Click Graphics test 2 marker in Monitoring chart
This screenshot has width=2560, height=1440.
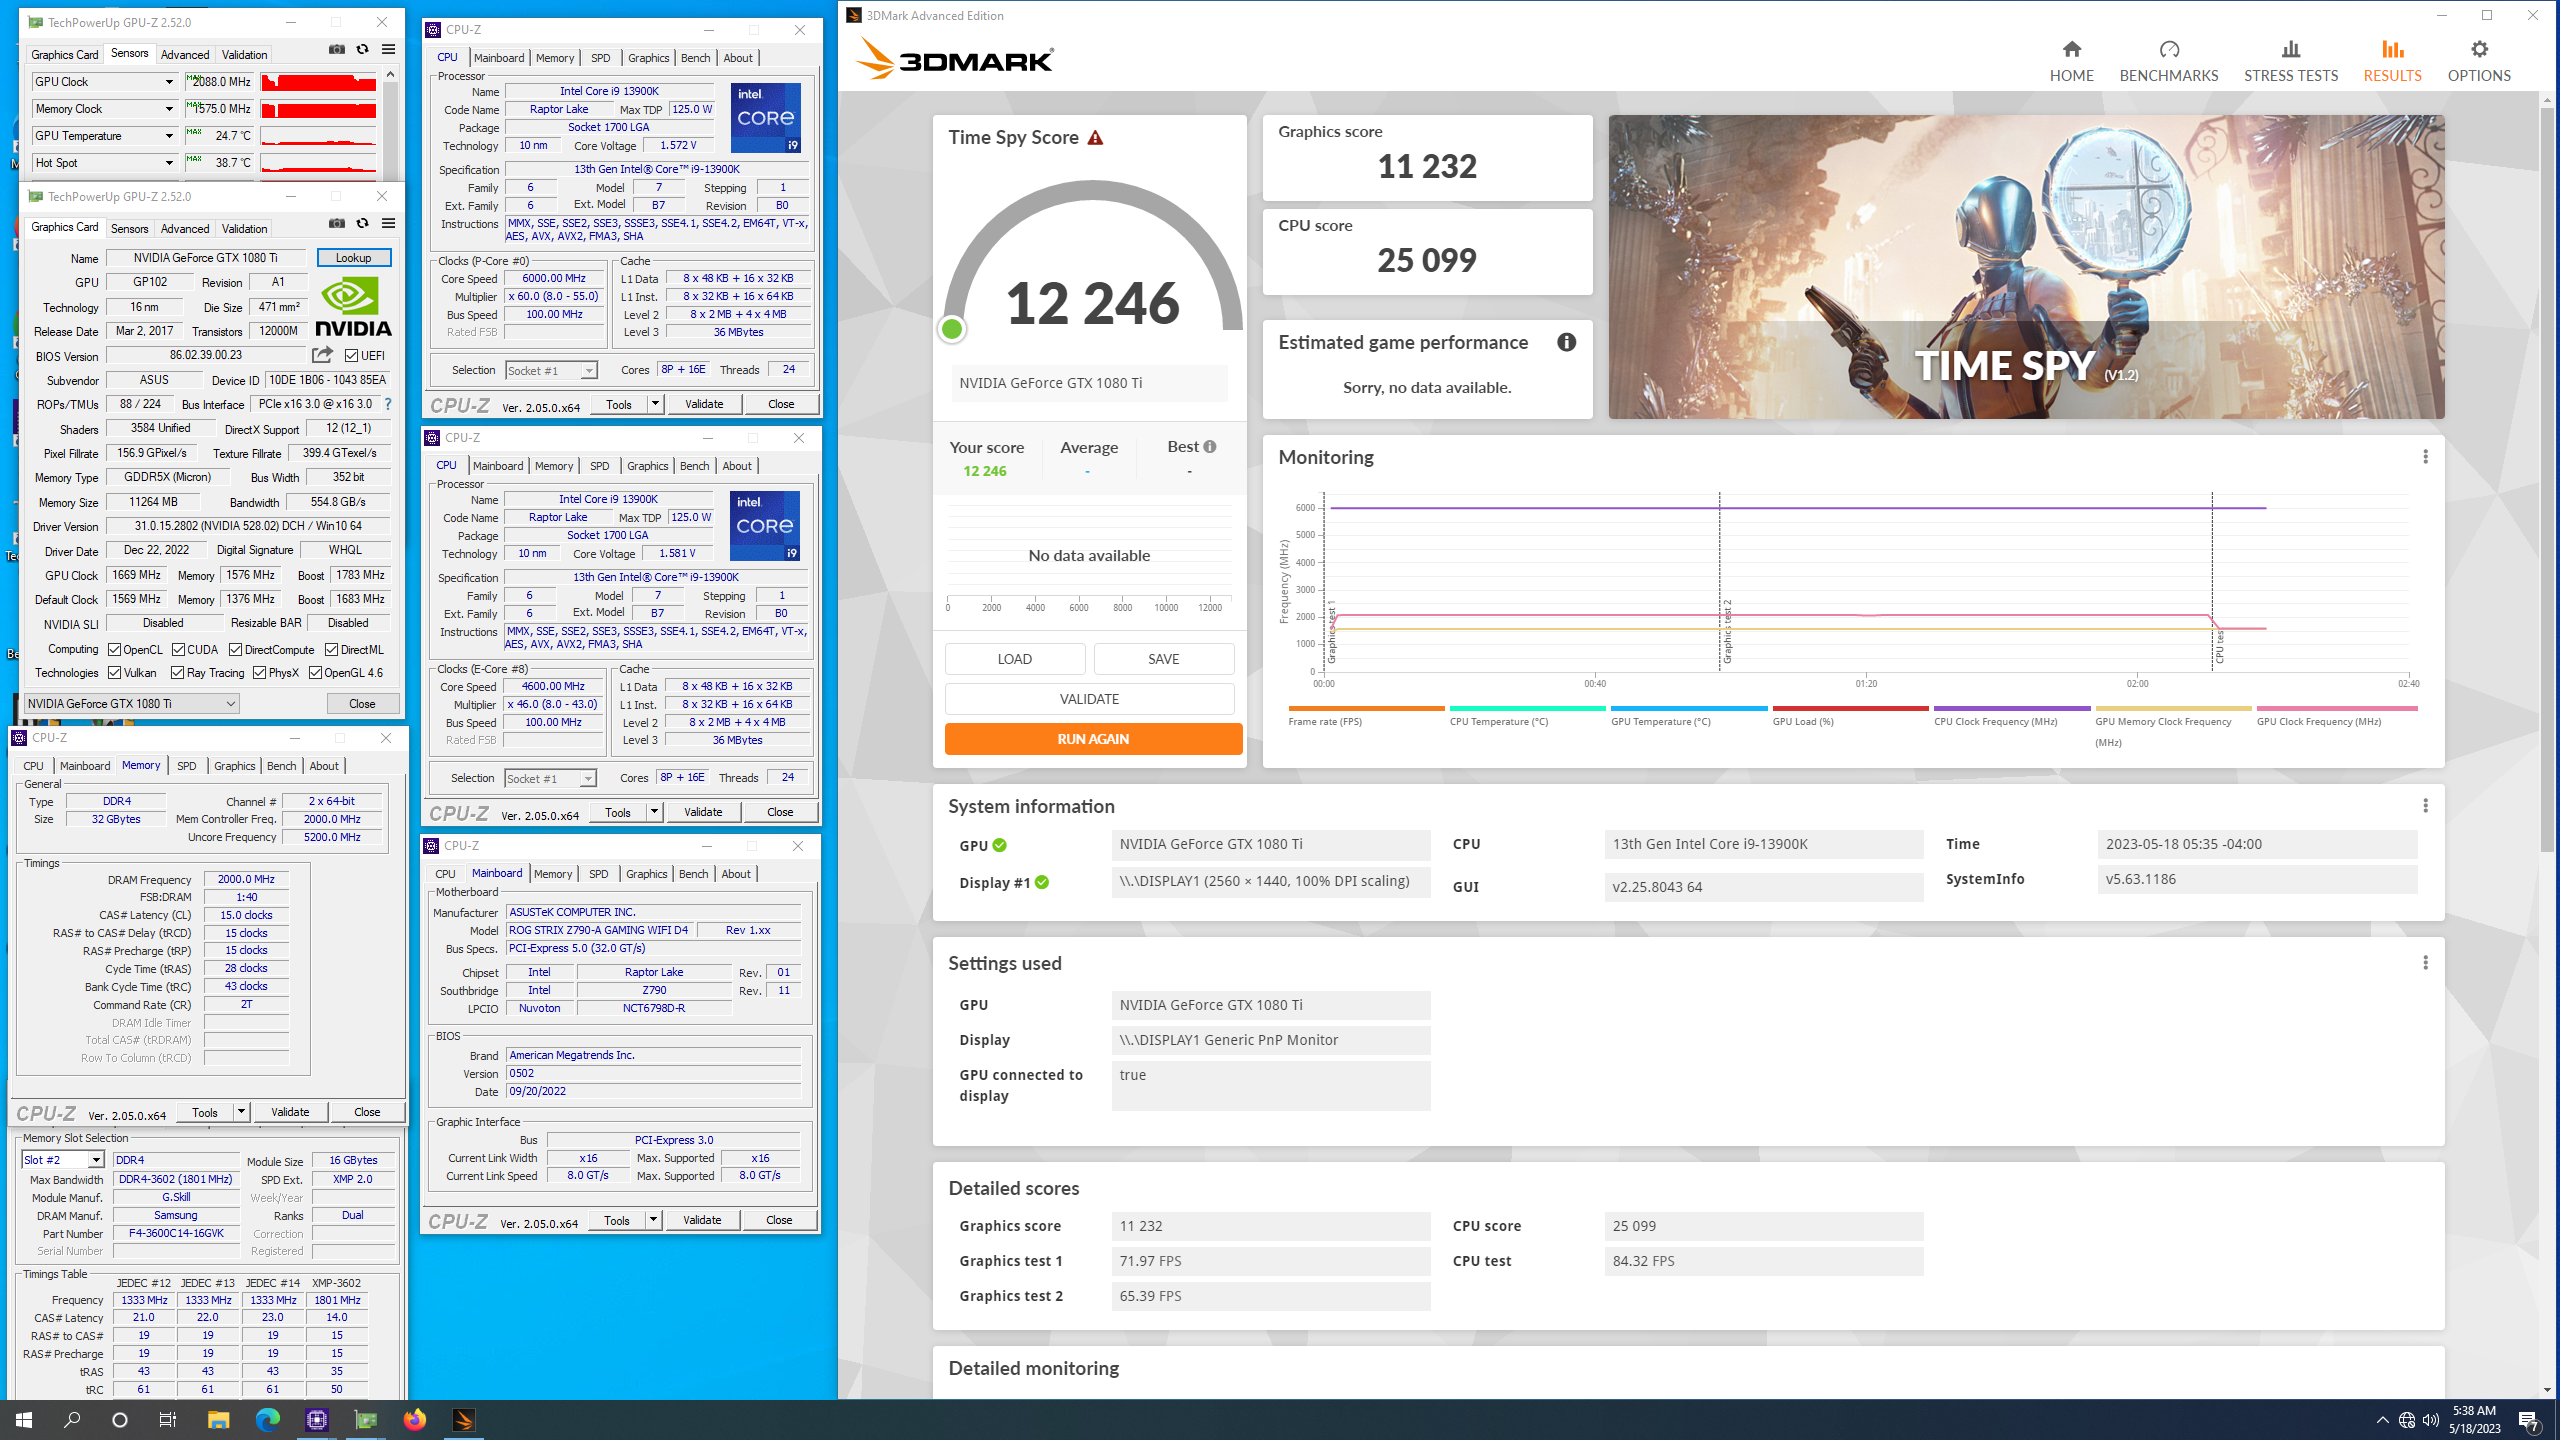click(x=1726, y=632)
